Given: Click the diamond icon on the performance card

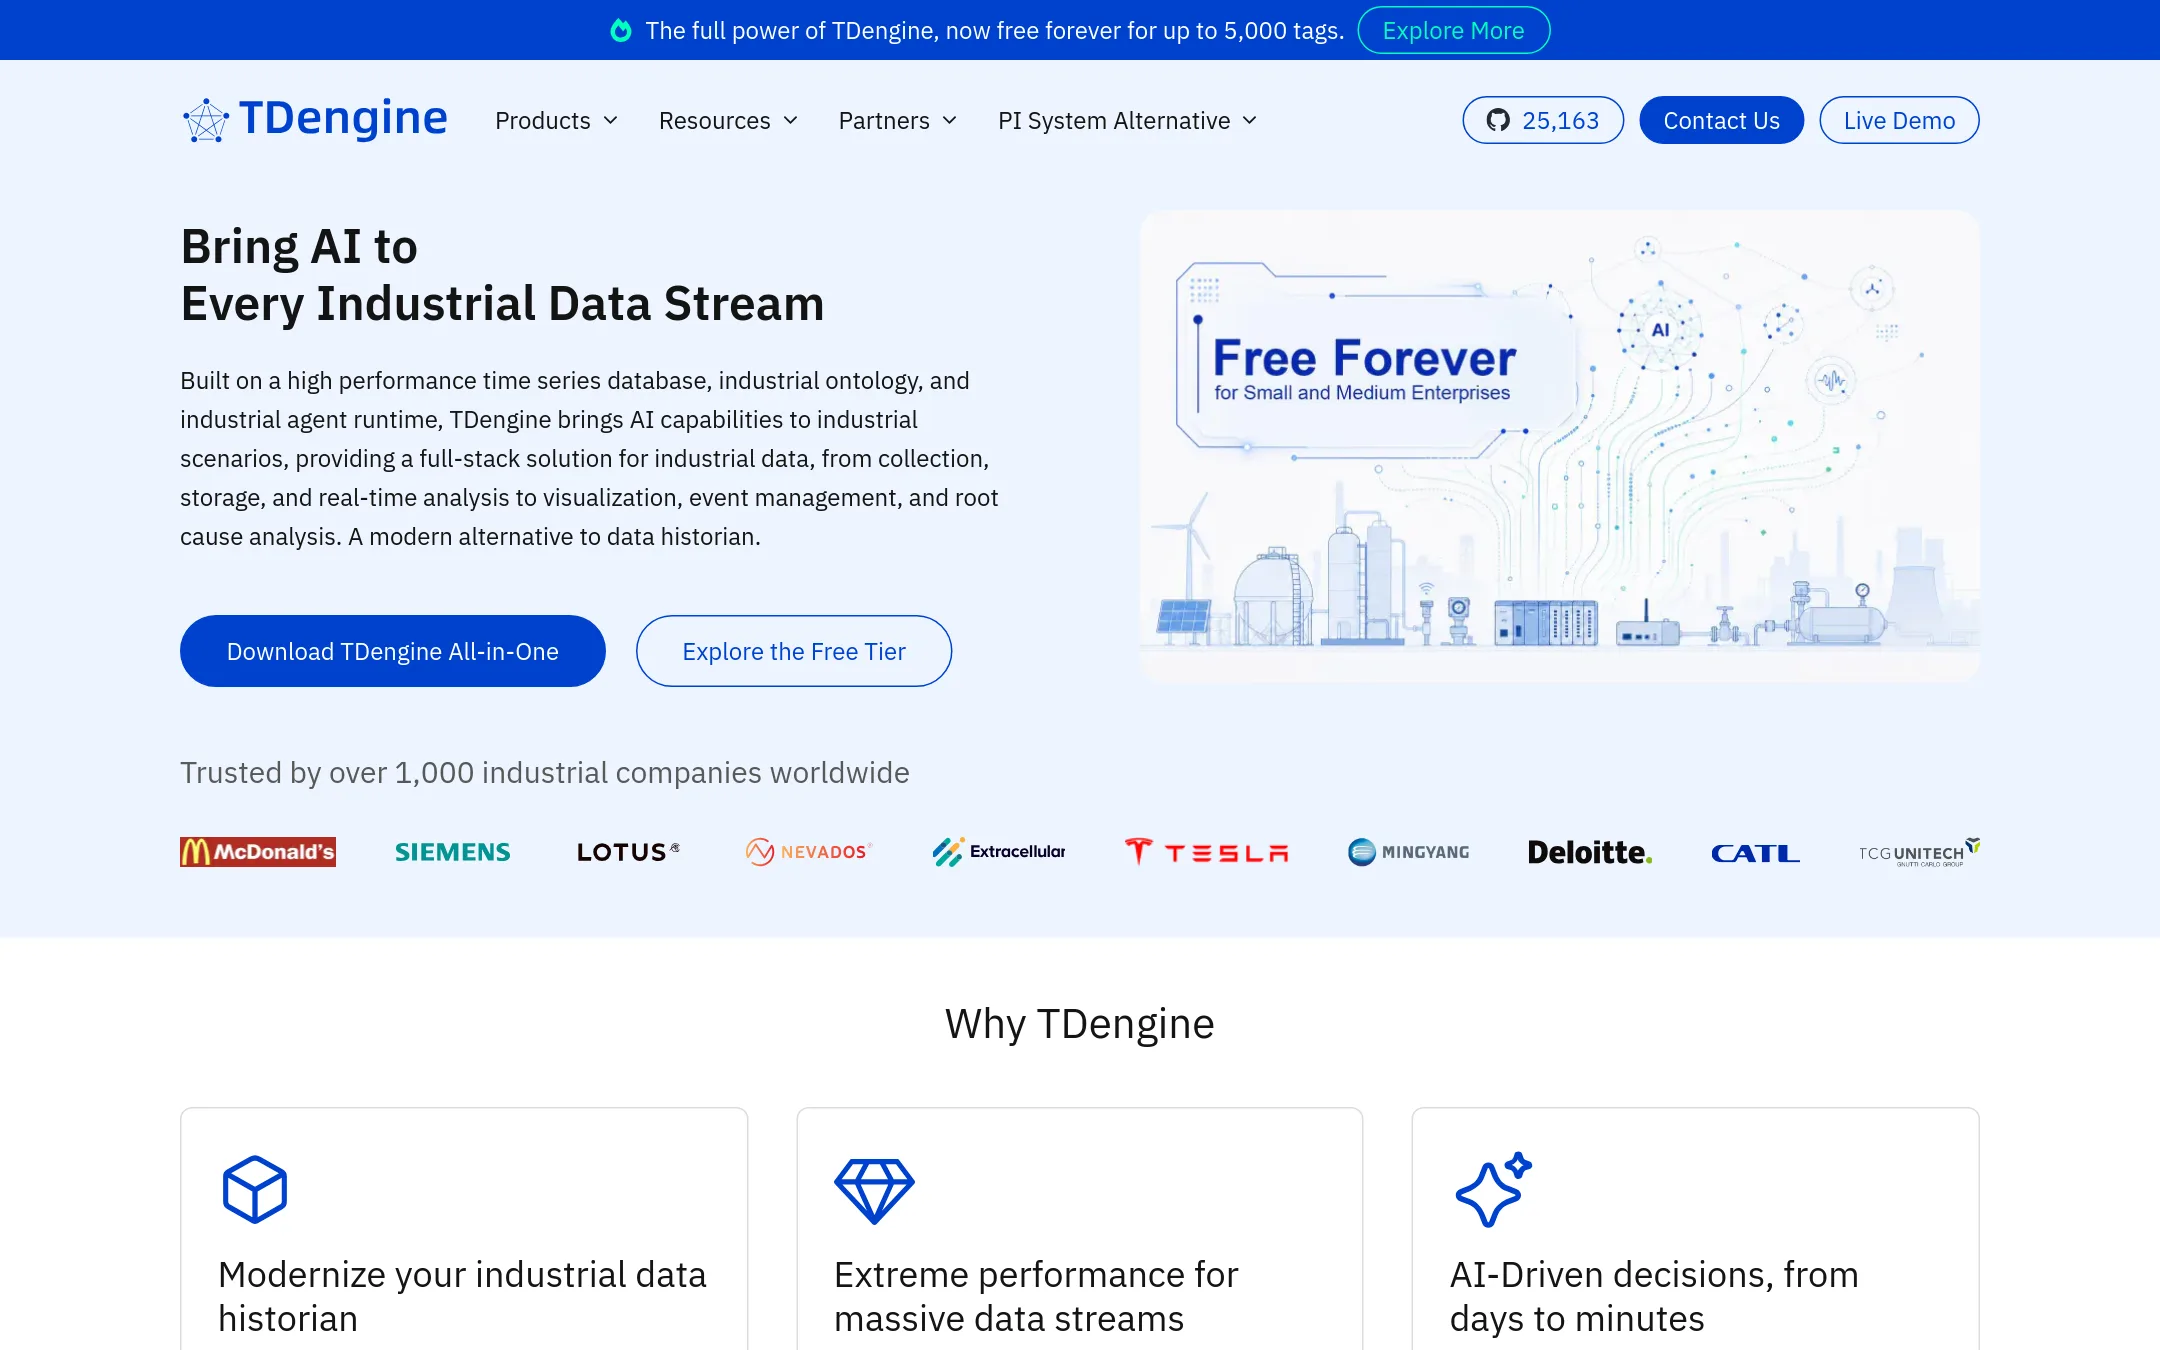Looking at the screenshot, I should click(x=874, y=1191).
